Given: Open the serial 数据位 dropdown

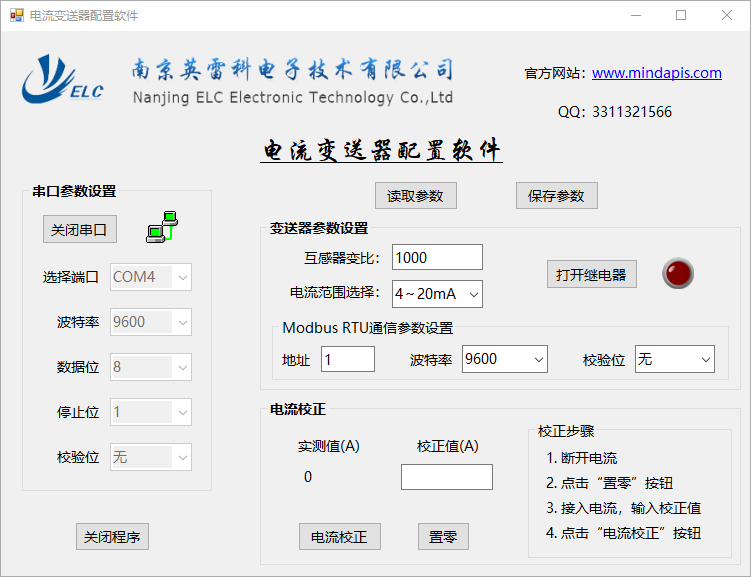Looking at the screenshot, I should [151, 367].
